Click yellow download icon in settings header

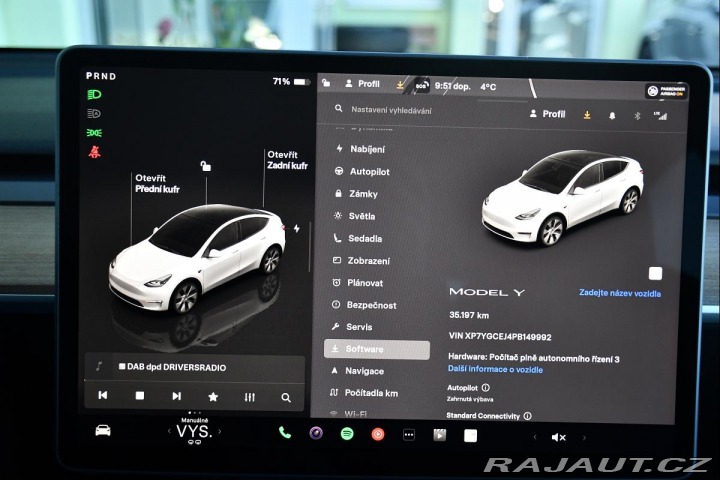coord(587,115)
